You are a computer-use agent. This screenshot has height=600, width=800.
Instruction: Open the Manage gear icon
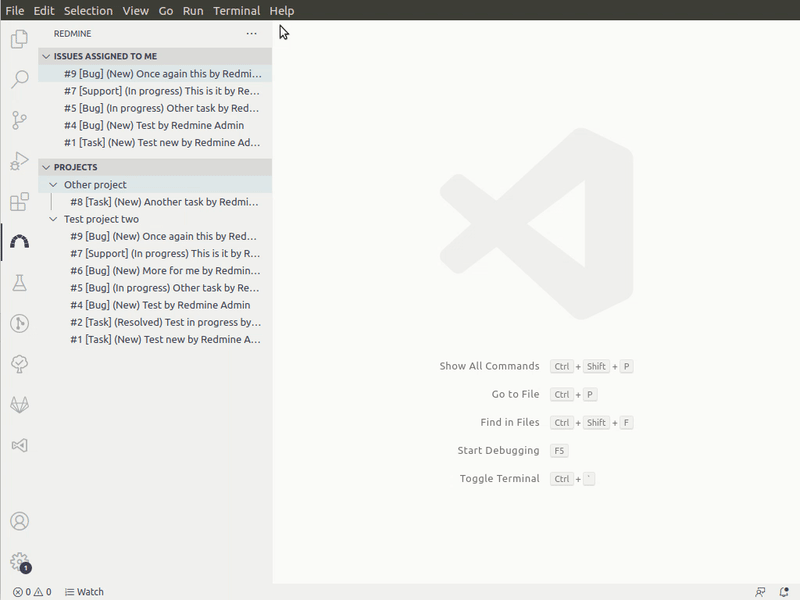19,562
